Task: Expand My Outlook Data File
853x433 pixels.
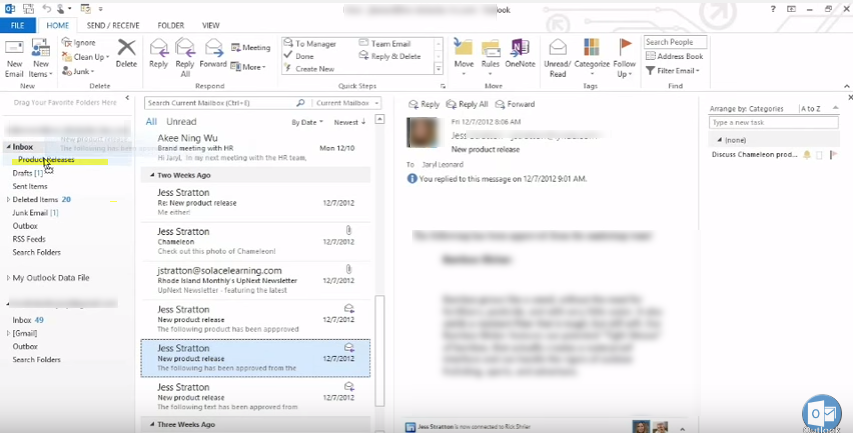Action: [8, 278]
